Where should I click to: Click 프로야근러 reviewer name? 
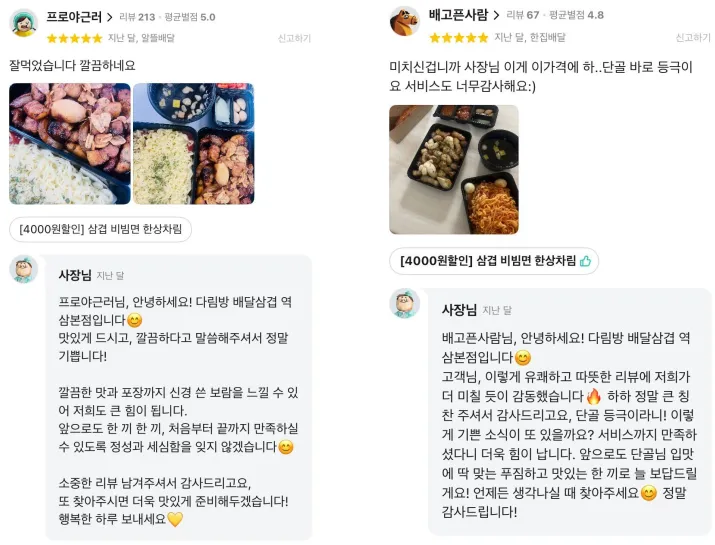pos(74,17)
